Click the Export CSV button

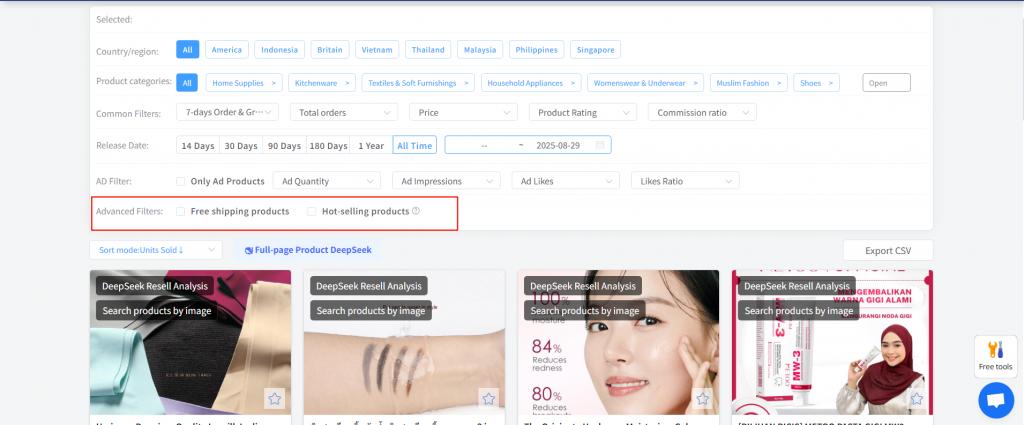click(887, 250)
